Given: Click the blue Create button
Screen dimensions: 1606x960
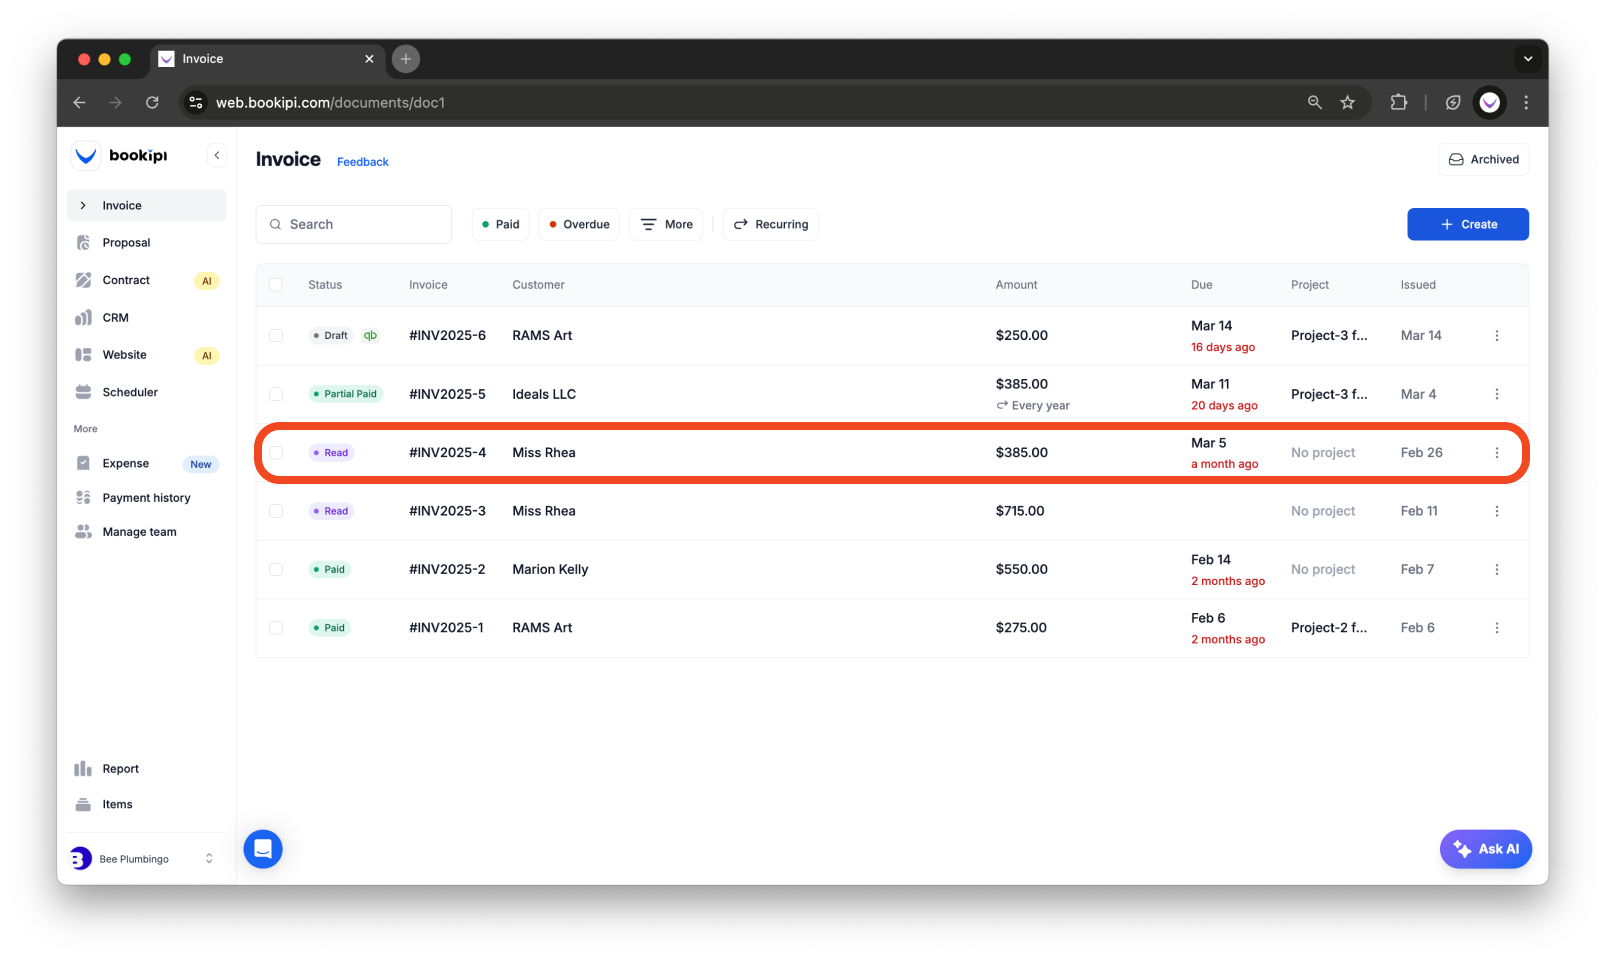Looking at the screenshot, I should tap(1467, 225).
